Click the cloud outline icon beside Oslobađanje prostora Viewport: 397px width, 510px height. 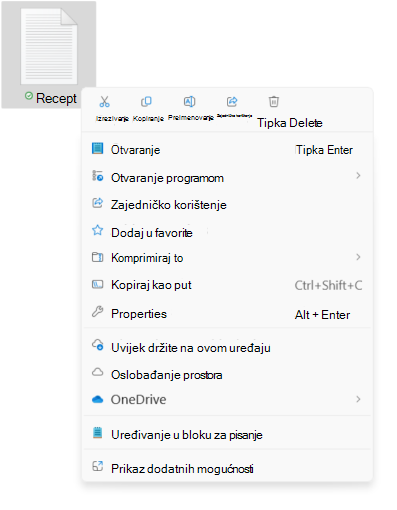tap(97, 372)
